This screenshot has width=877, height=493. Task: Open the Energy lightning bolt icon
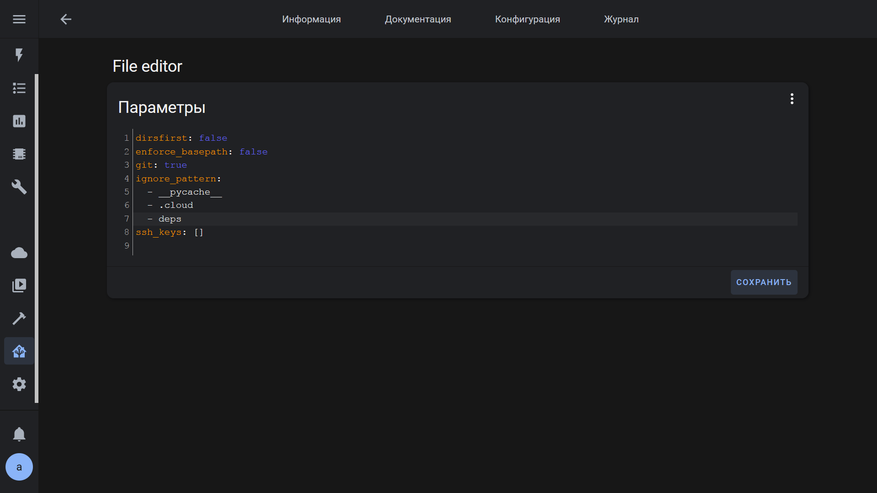[19, 55]
